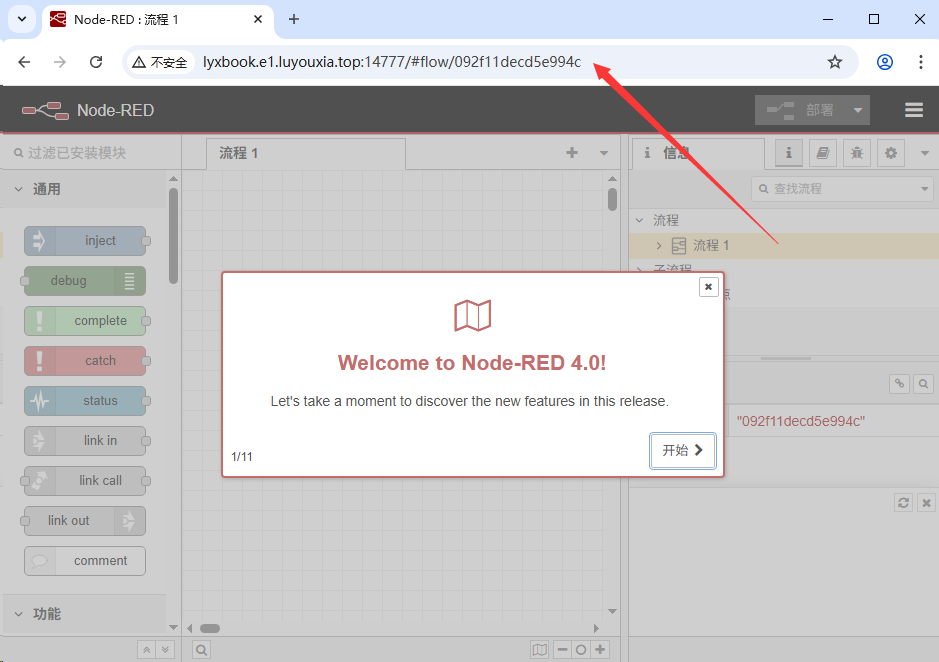
Task: Select the debug node in palette
Action: (x=85, y=281)
